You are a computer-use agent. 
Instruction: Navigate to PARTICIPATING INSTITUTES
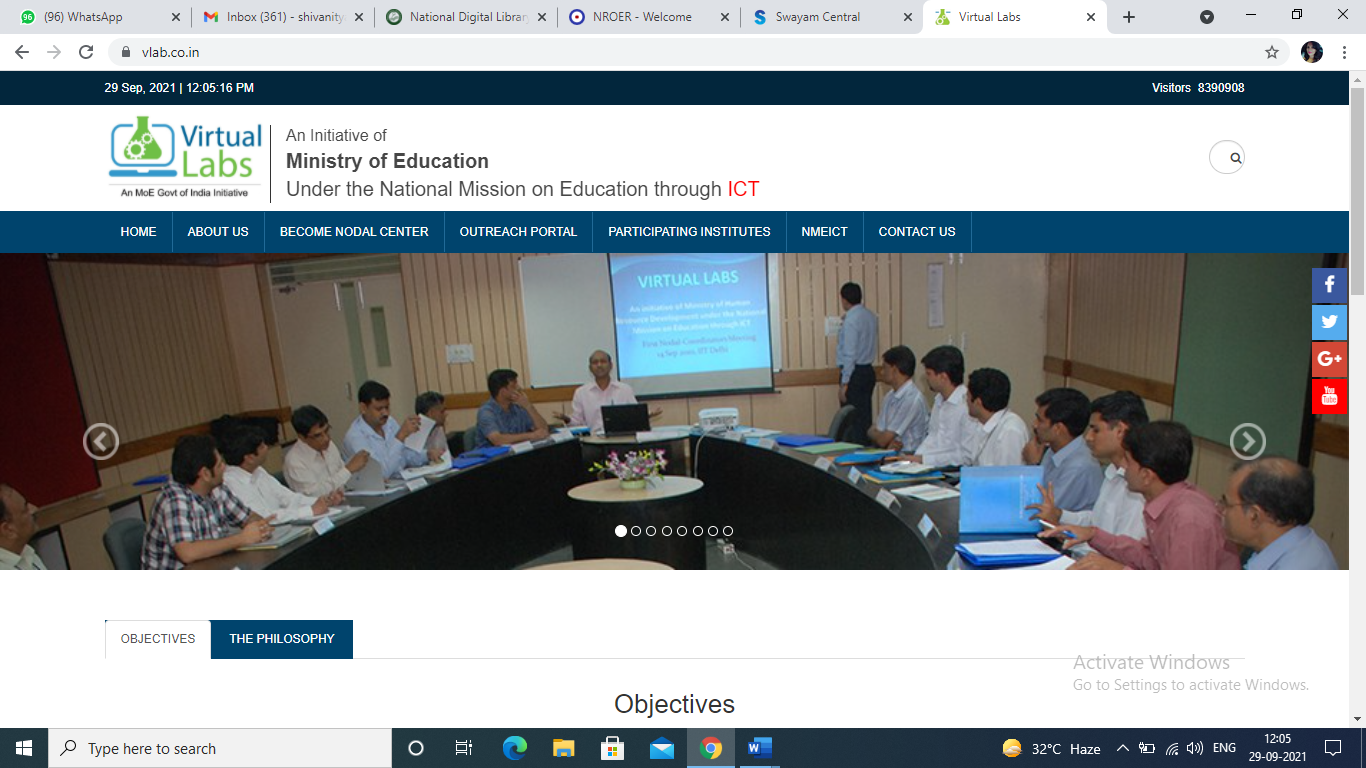[x=688, y=231]
